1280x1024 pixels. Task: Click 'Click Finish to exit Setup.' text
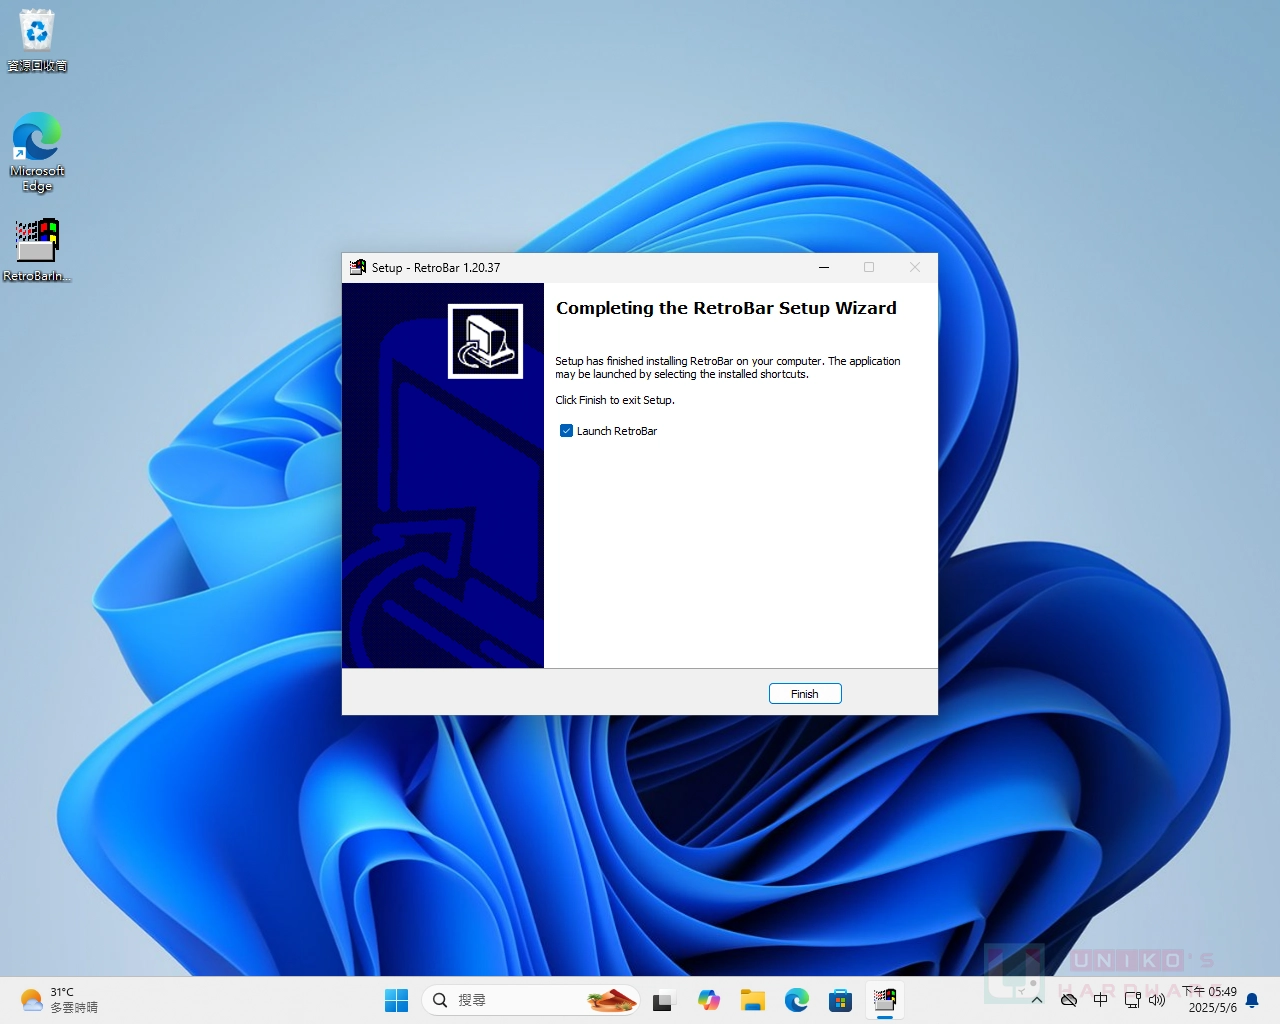coord(615,400)
